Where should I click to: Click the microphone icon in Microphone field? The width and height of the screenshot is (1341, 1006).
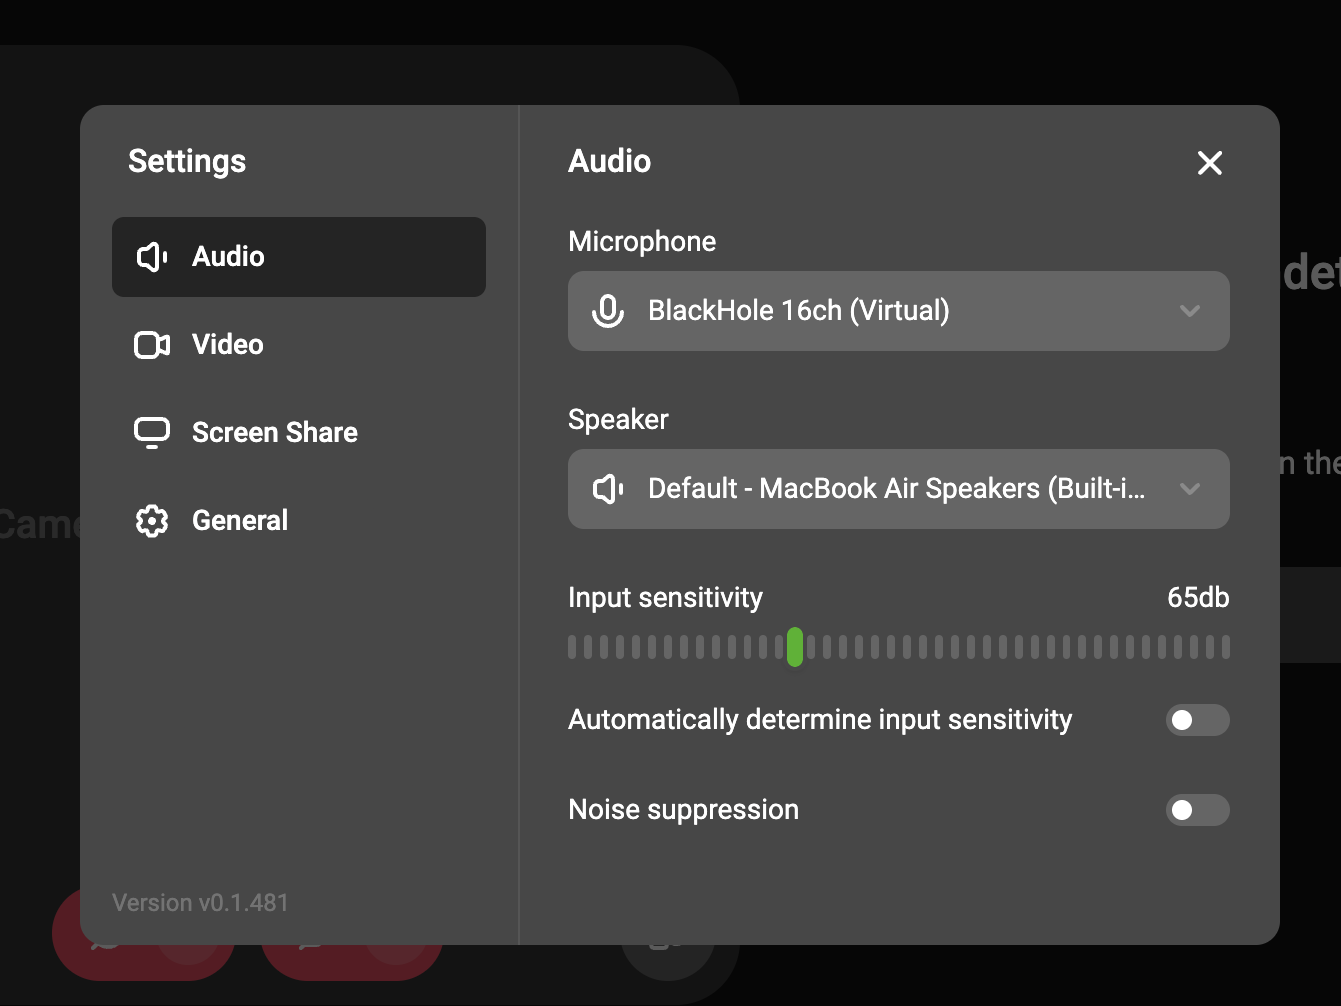pos(608,311)
